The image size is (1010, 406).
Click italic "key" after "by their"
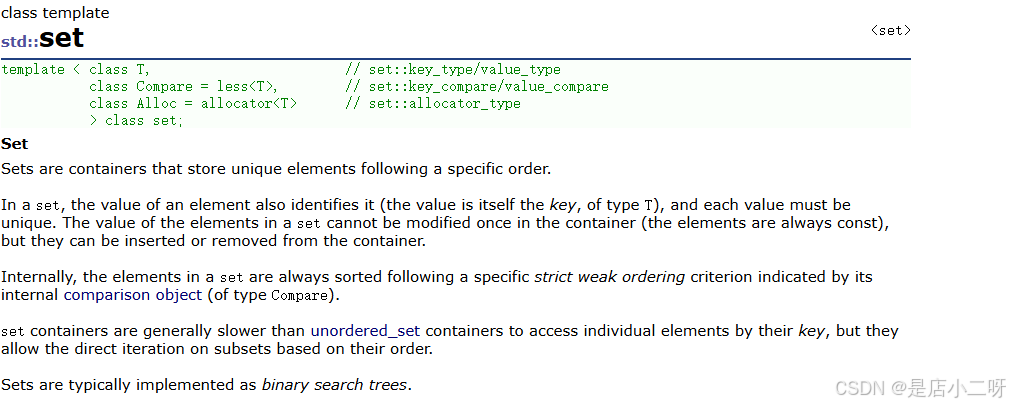click(811, 330)
